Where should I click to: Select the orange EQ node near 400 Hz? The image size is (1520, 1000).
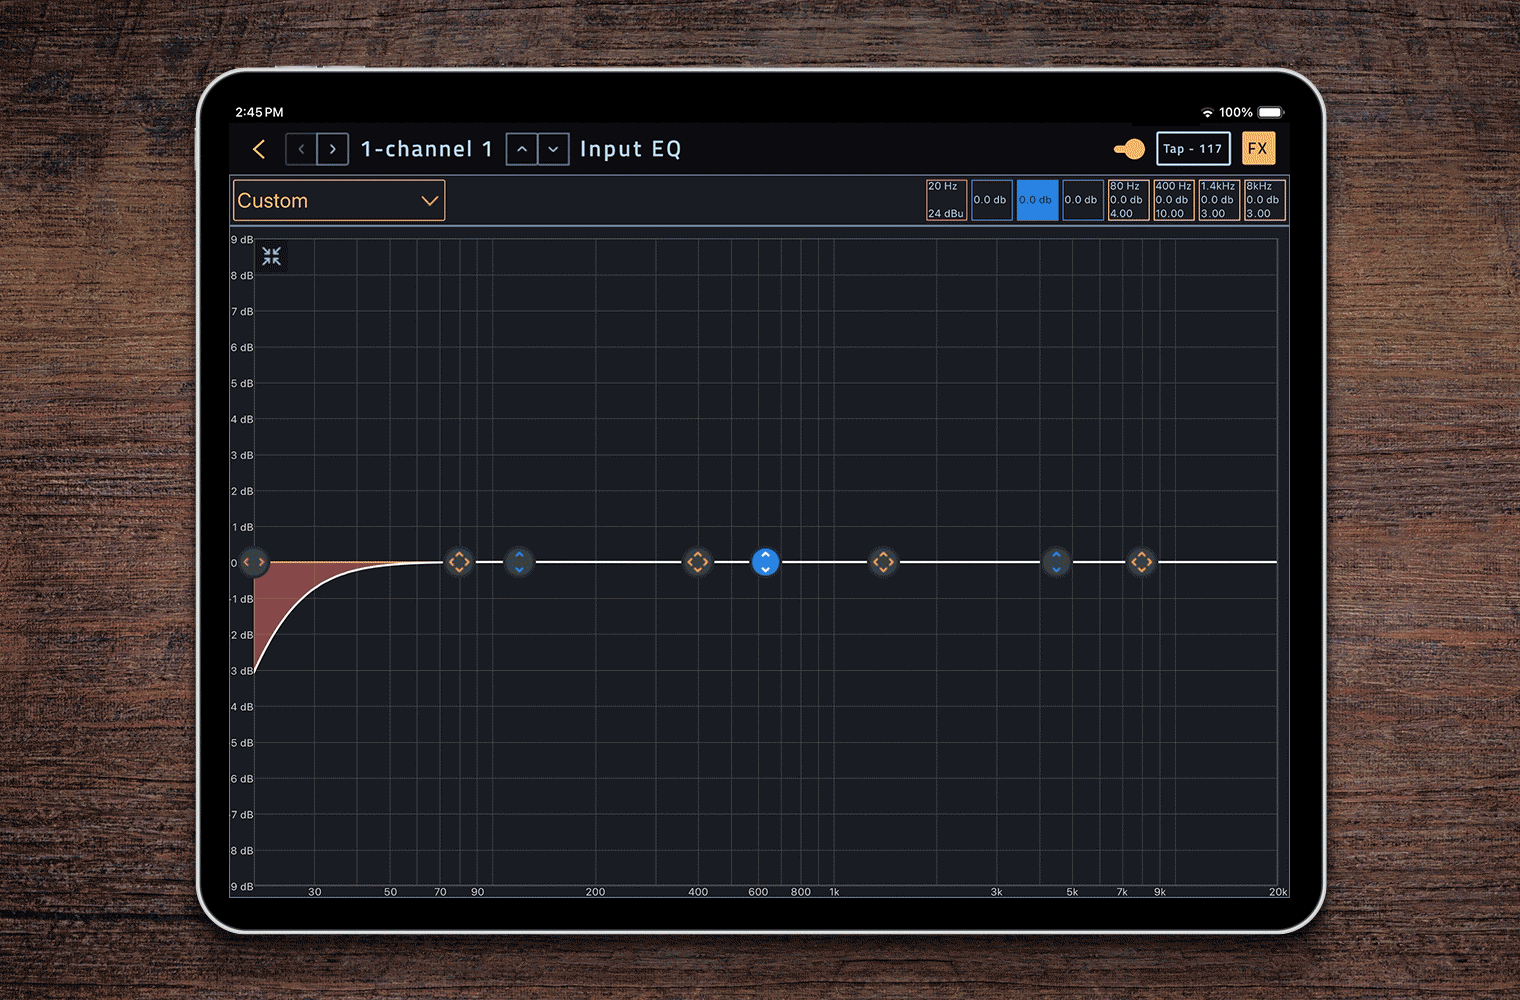697,562
